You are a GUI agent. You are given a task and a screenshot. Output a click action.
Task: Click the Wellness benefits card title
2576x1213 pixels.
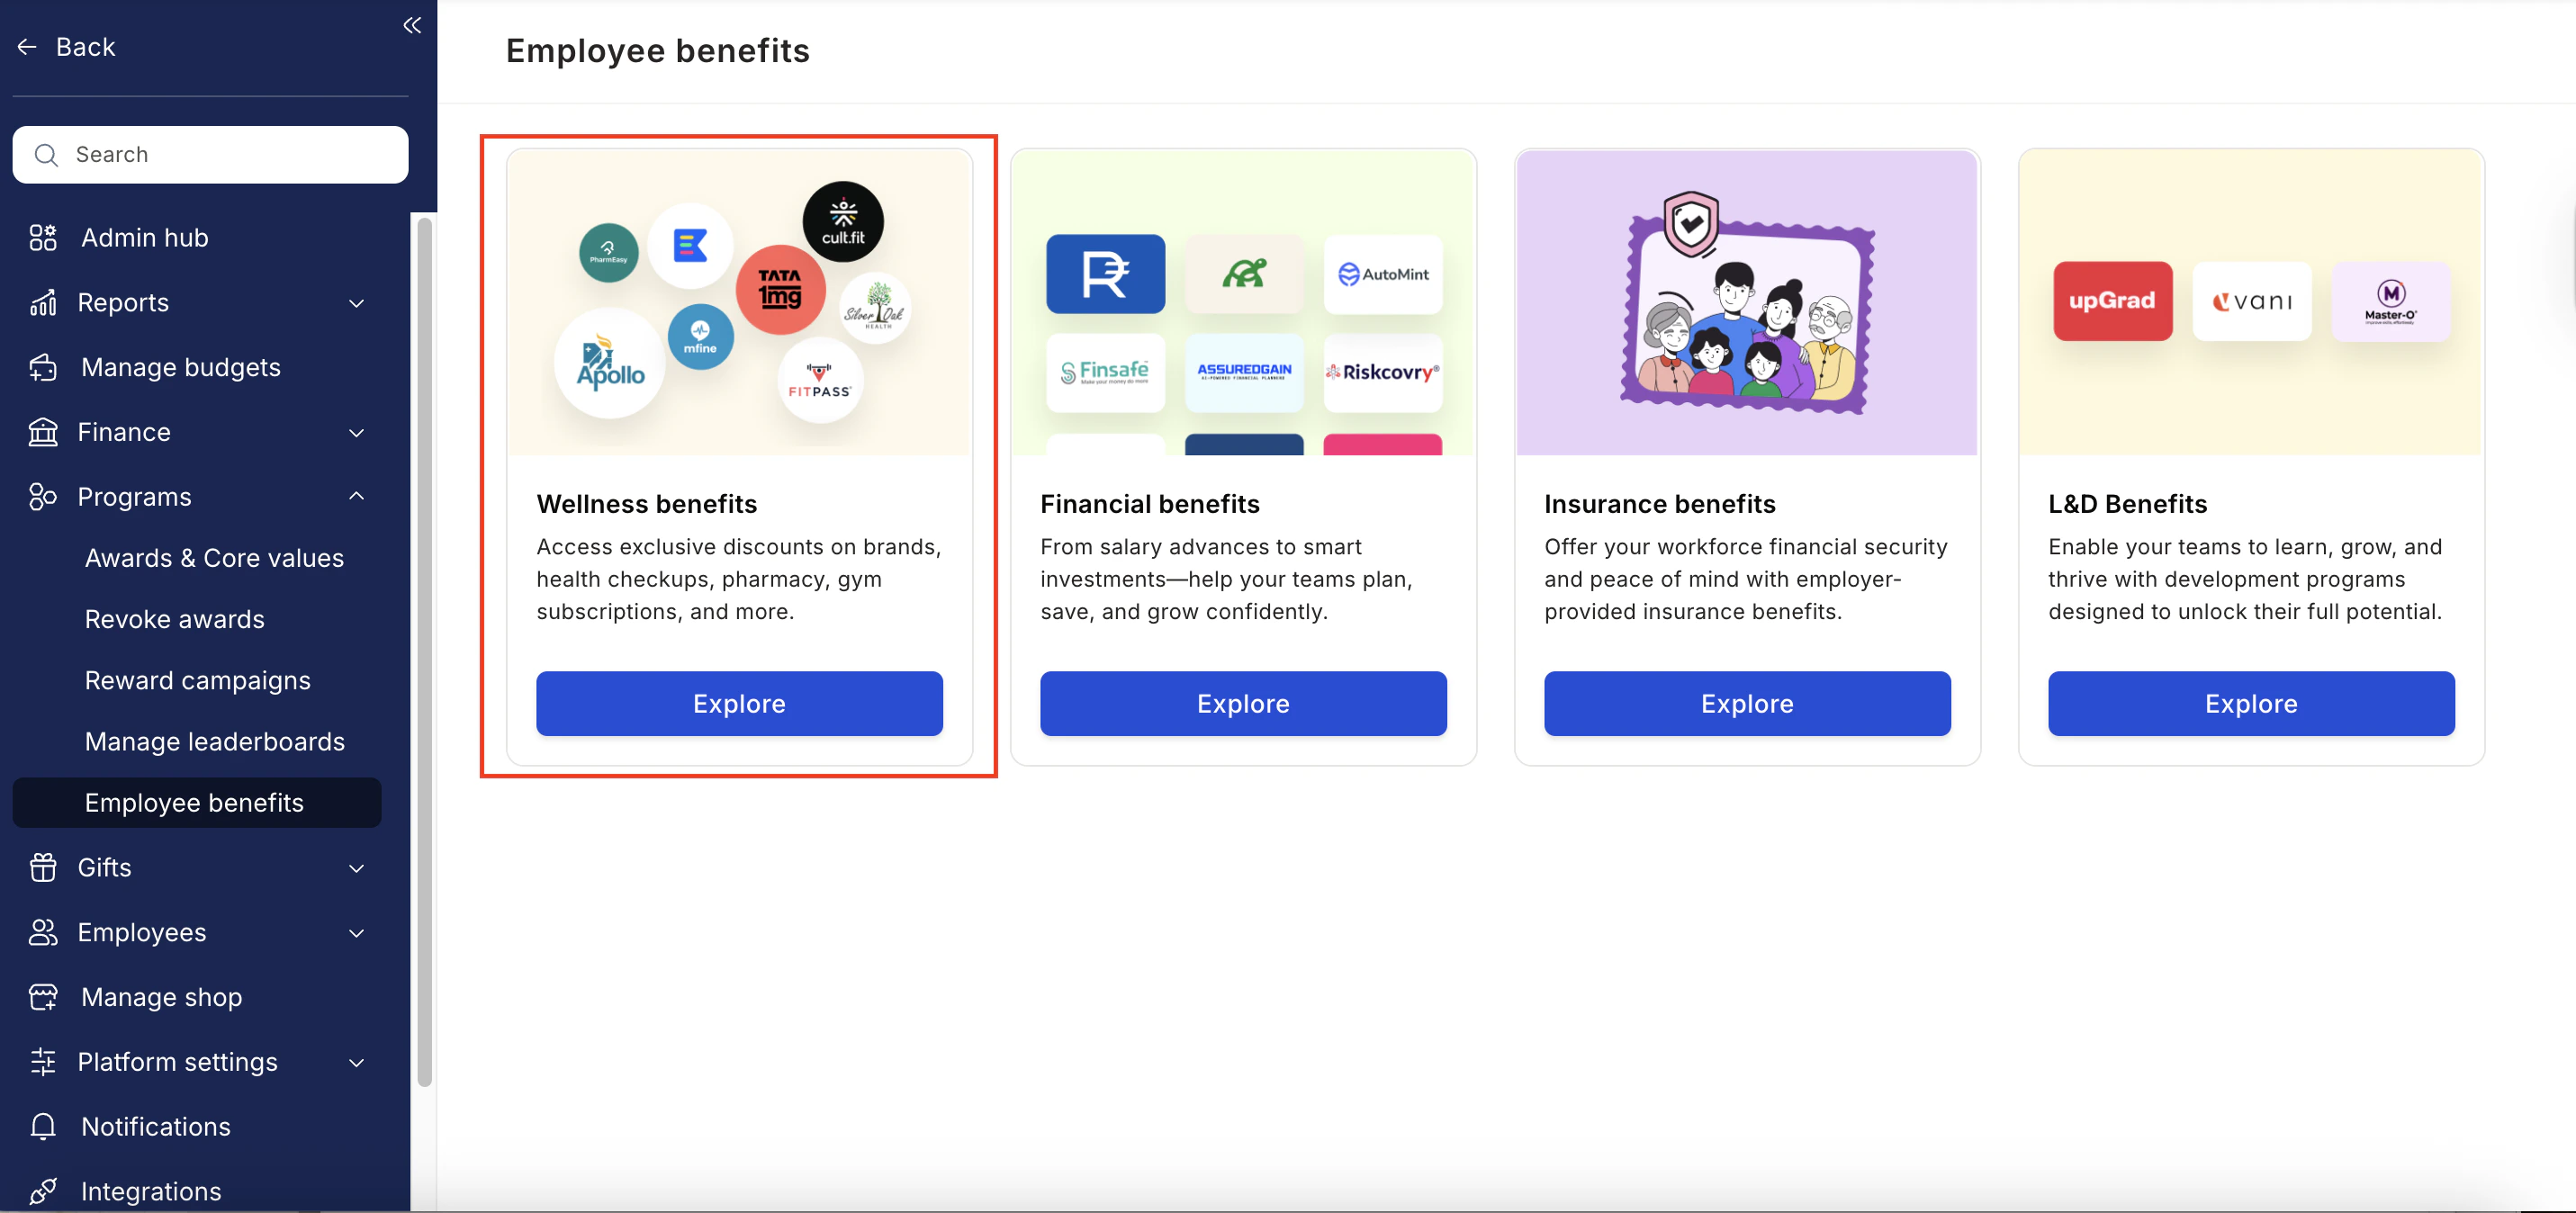pos(647,504)
